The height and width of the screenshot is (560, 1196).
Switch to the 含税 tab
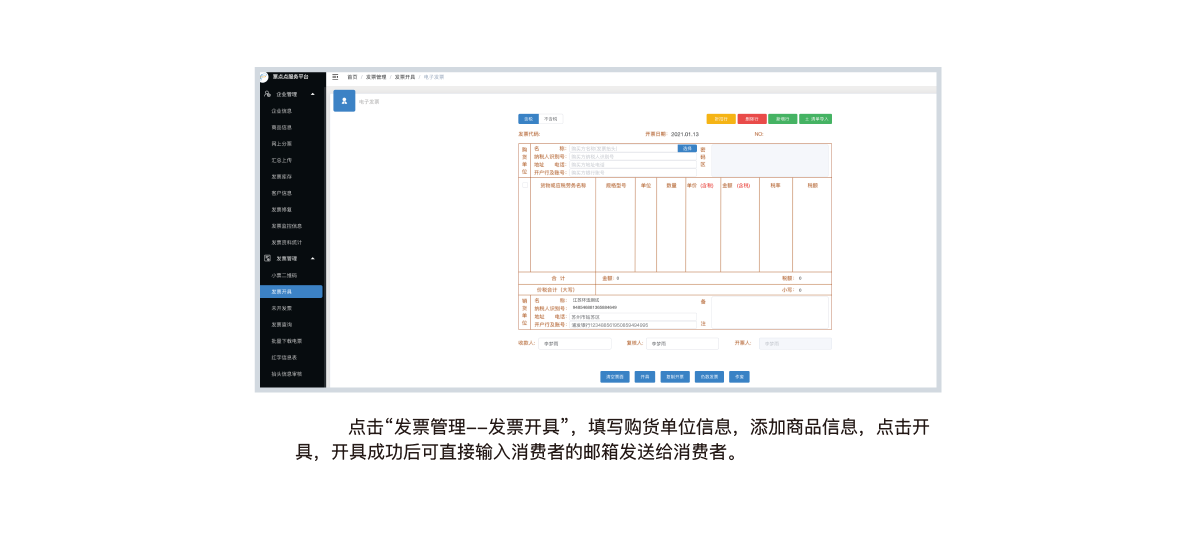tap(528, 119)
